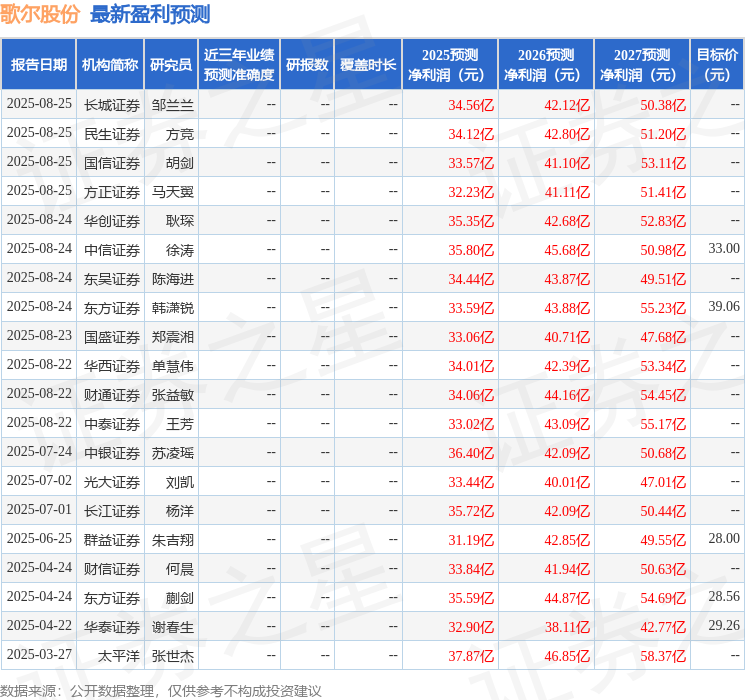Viewport: 745px width, 700px height.
Task: Click researcher name 马天翼
Action: (173, 192)
